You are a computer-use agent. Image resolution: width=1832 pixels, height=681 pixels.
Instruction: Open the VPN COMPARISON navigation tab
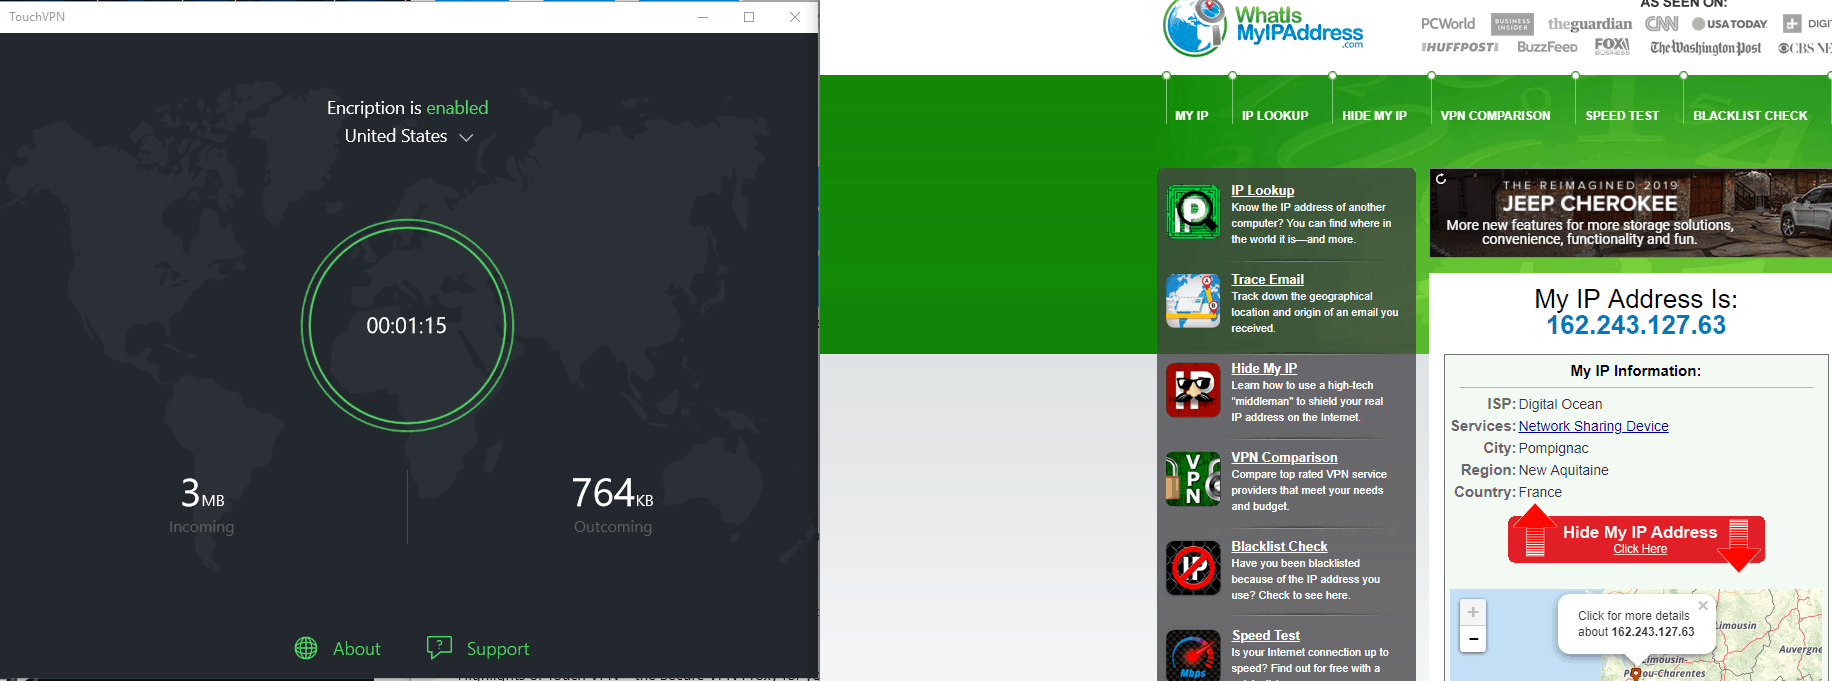1495,116
